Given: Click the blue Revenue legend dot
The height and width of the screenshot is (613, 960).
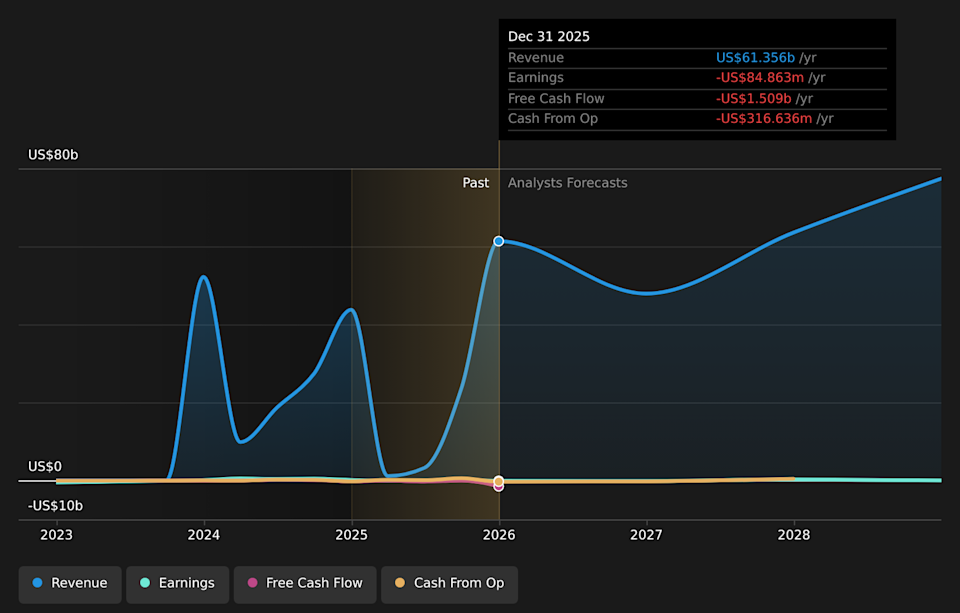Looking at the screenshot, I should coord(38,583).
